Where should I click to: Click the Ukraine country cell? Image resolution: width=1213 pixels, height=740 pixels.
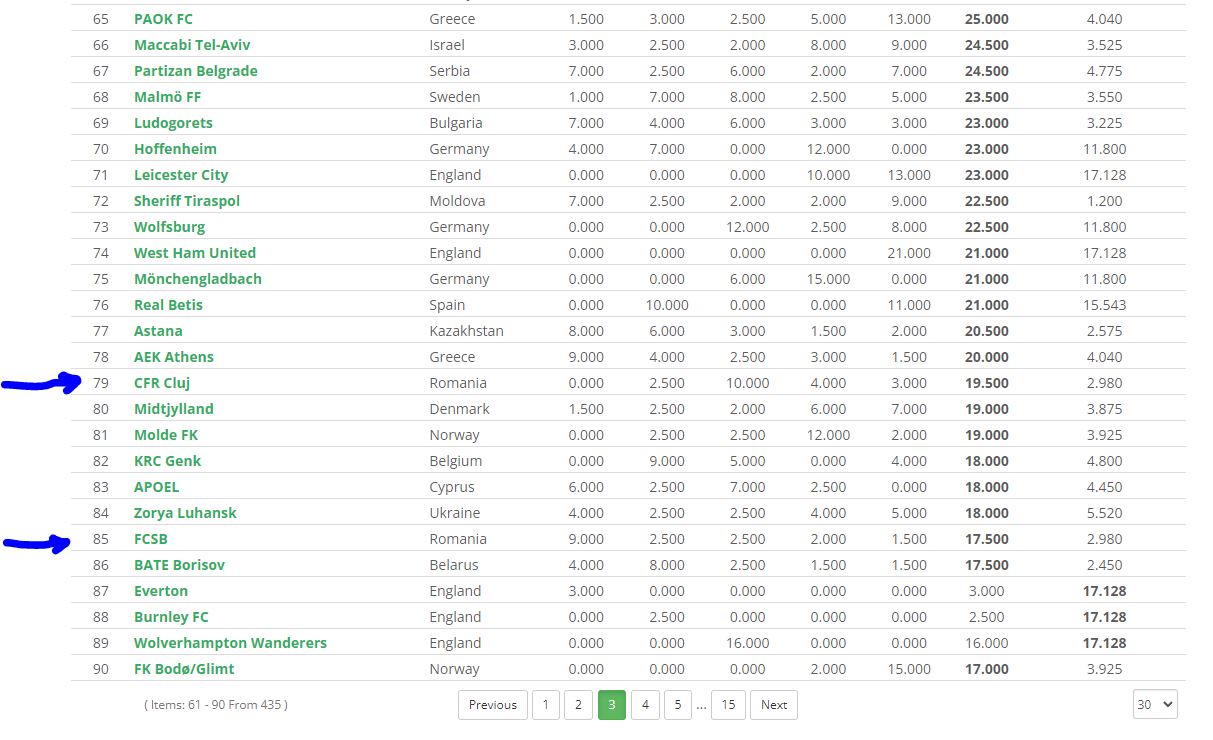pos(455,513)
